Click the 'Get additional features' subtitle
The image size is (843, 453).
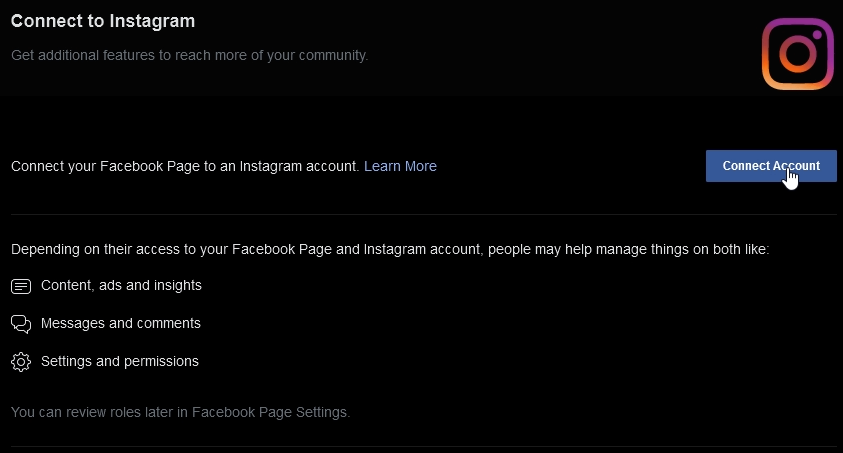(x=189, y=55)
